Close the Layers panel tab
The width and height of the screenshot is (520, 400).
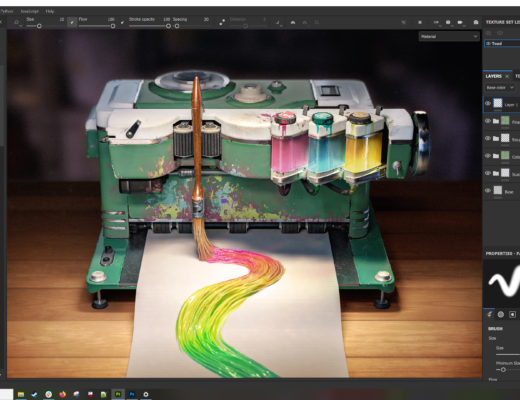[507, 76]
